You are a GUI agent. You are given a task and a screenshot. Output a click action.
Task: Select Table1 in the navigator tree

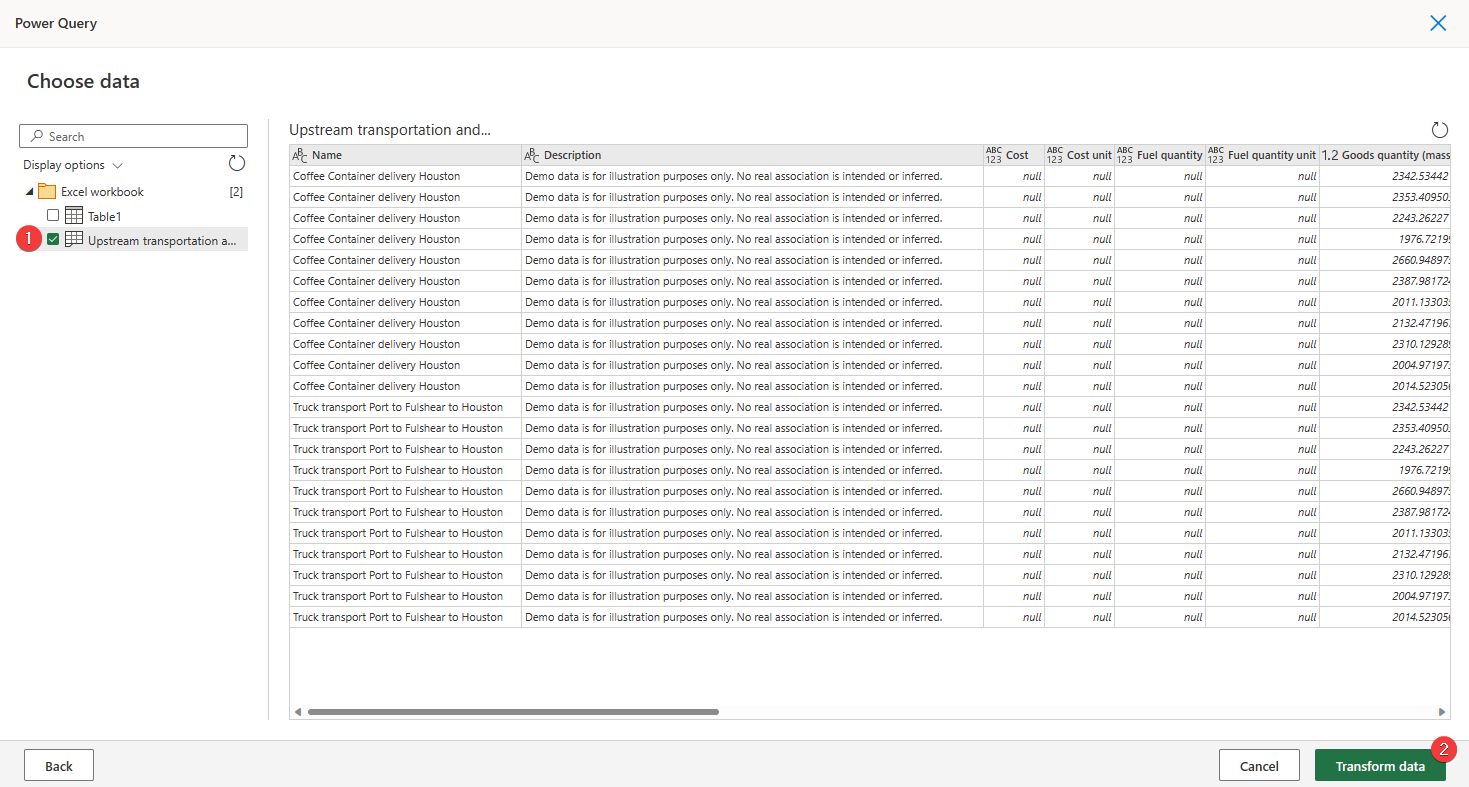pyautogui.click(x=104, y=216)
